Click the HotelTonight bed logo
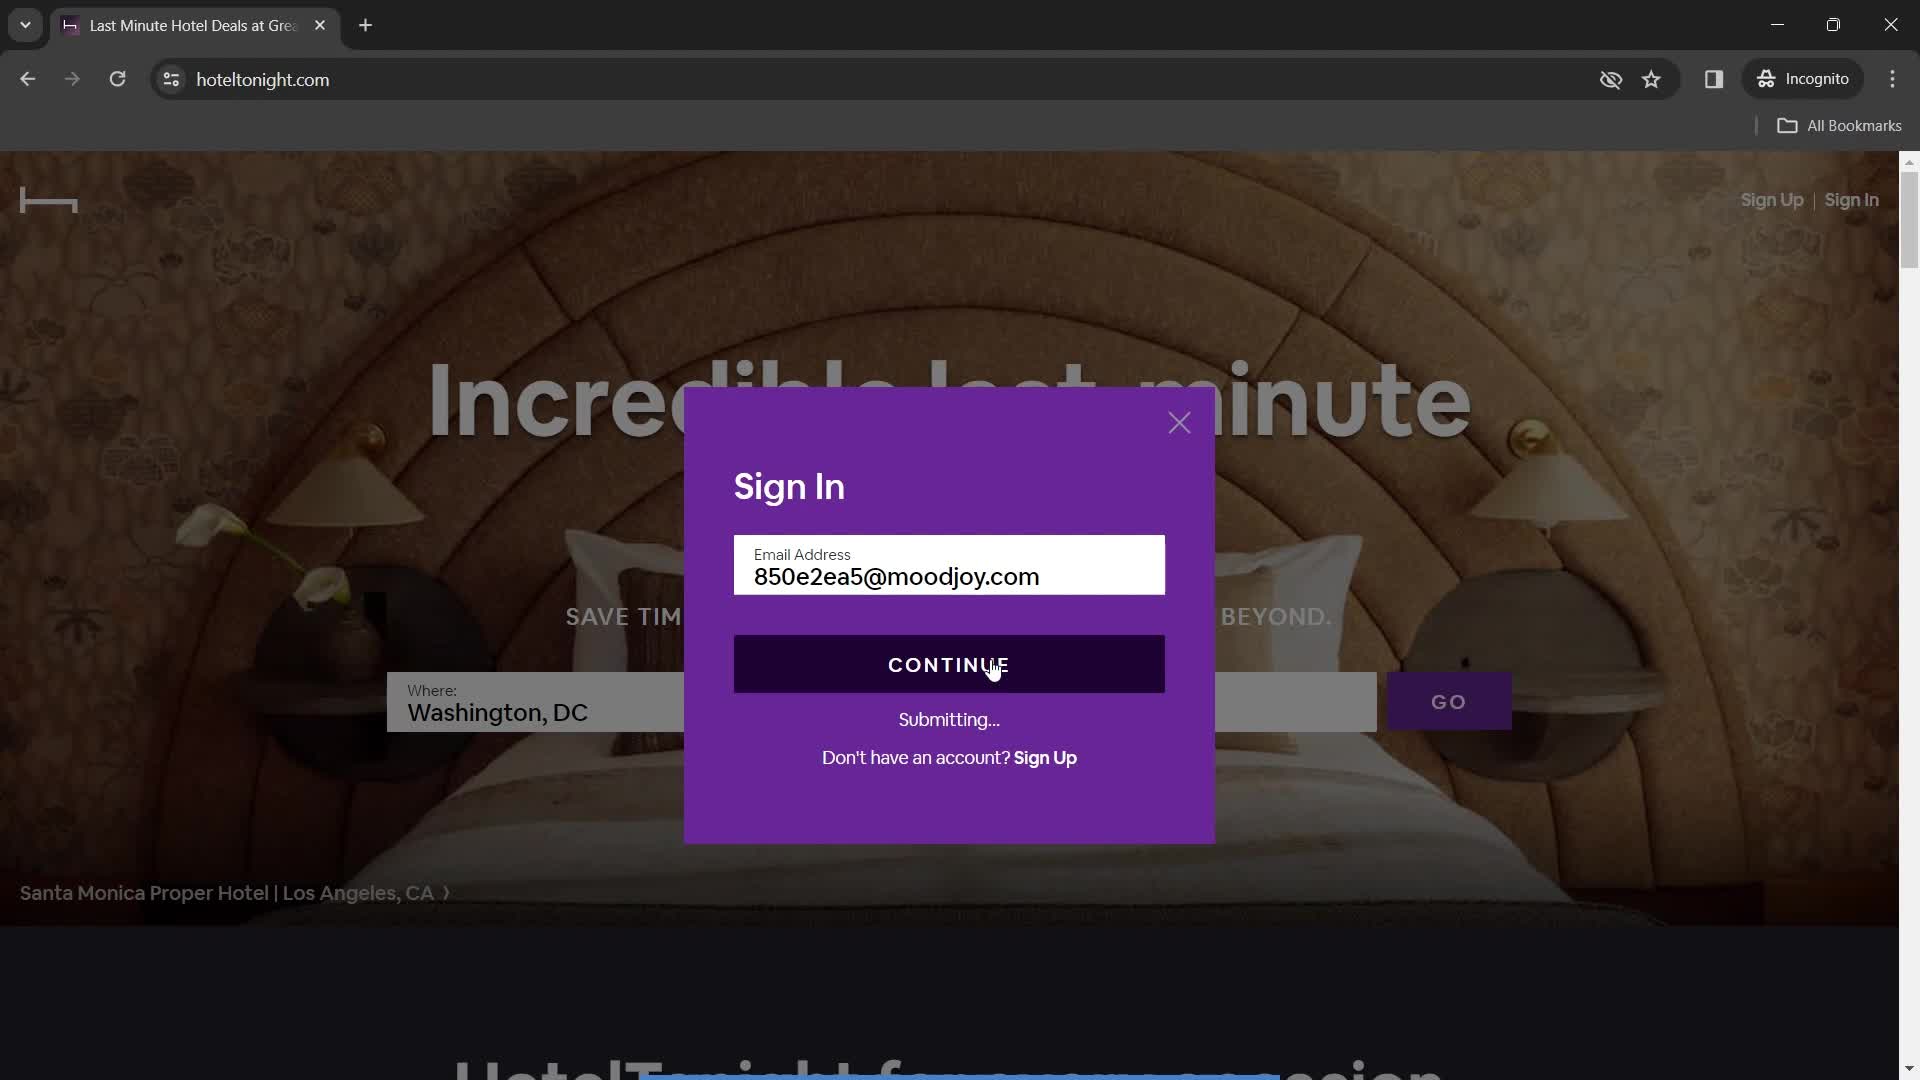The image size is (1920, 1080). (48, 201)
